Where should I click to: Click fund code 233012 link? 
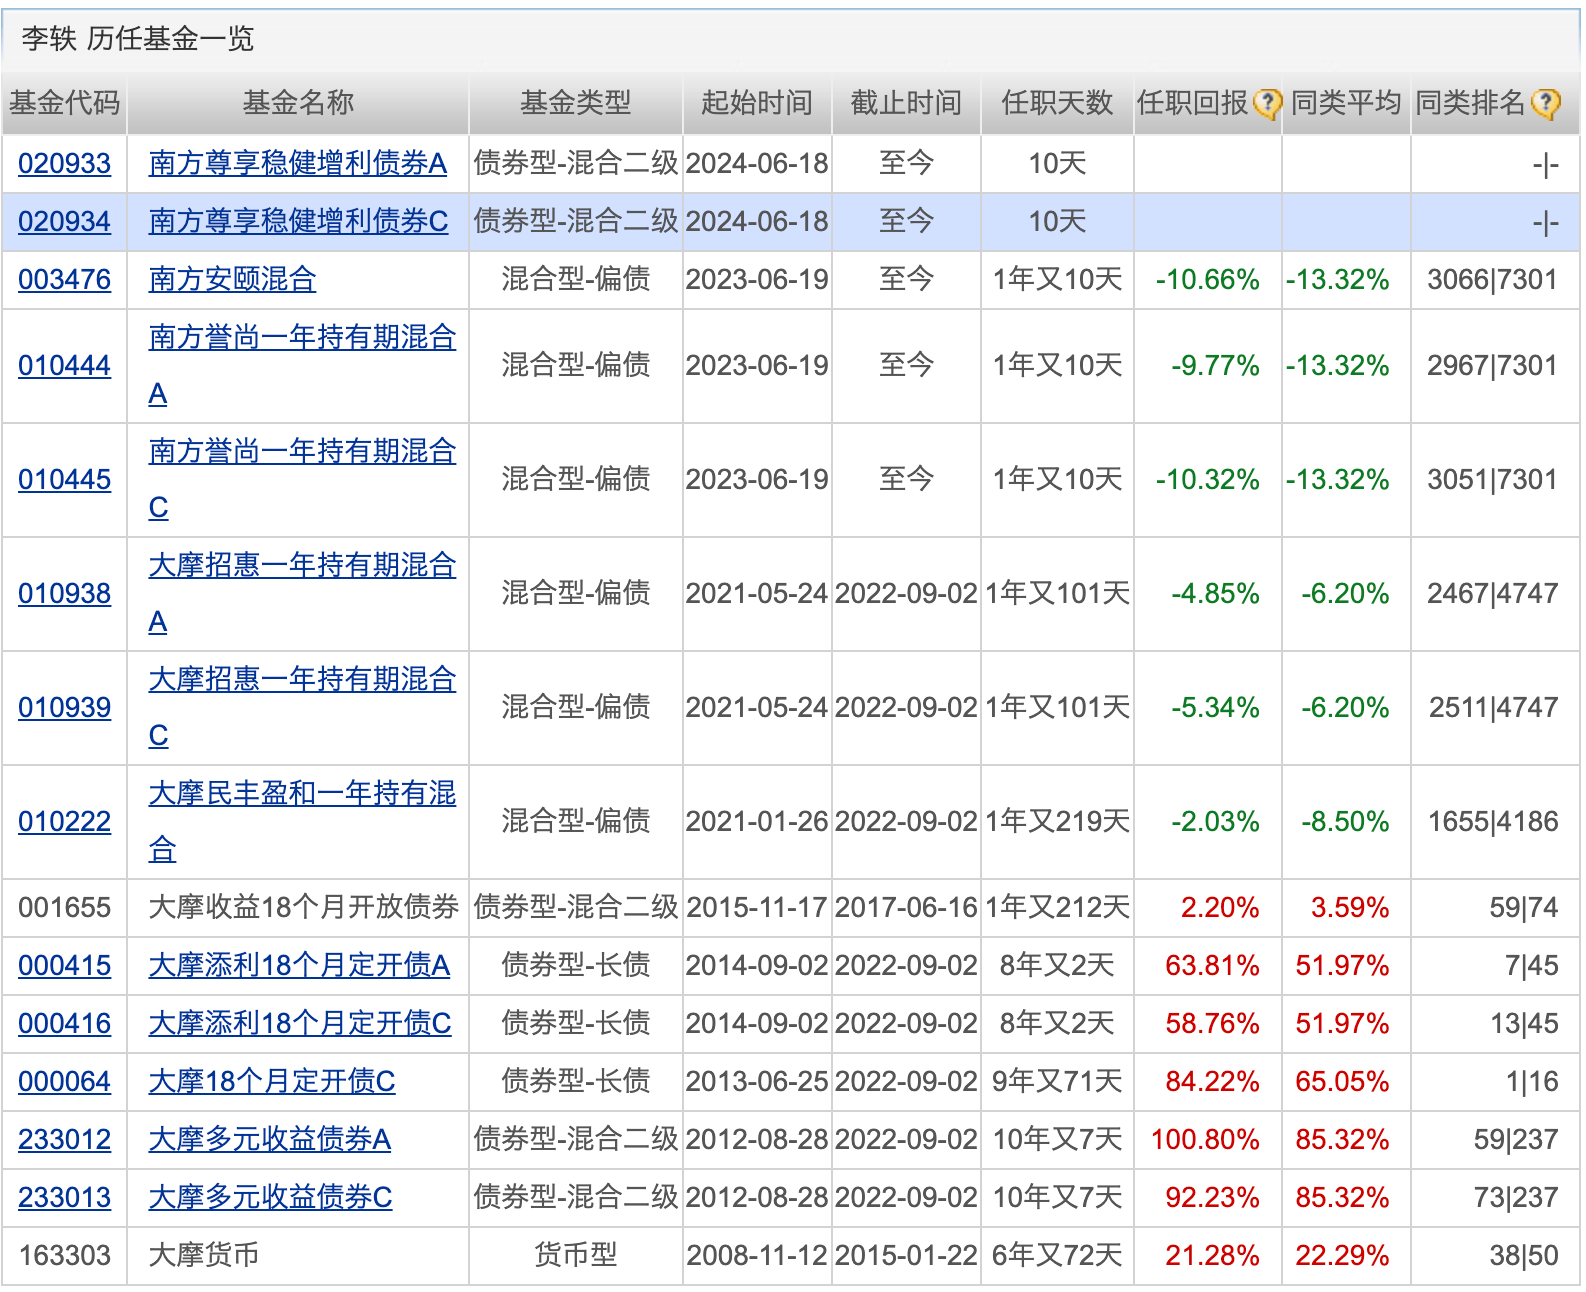pos(64,1140)
